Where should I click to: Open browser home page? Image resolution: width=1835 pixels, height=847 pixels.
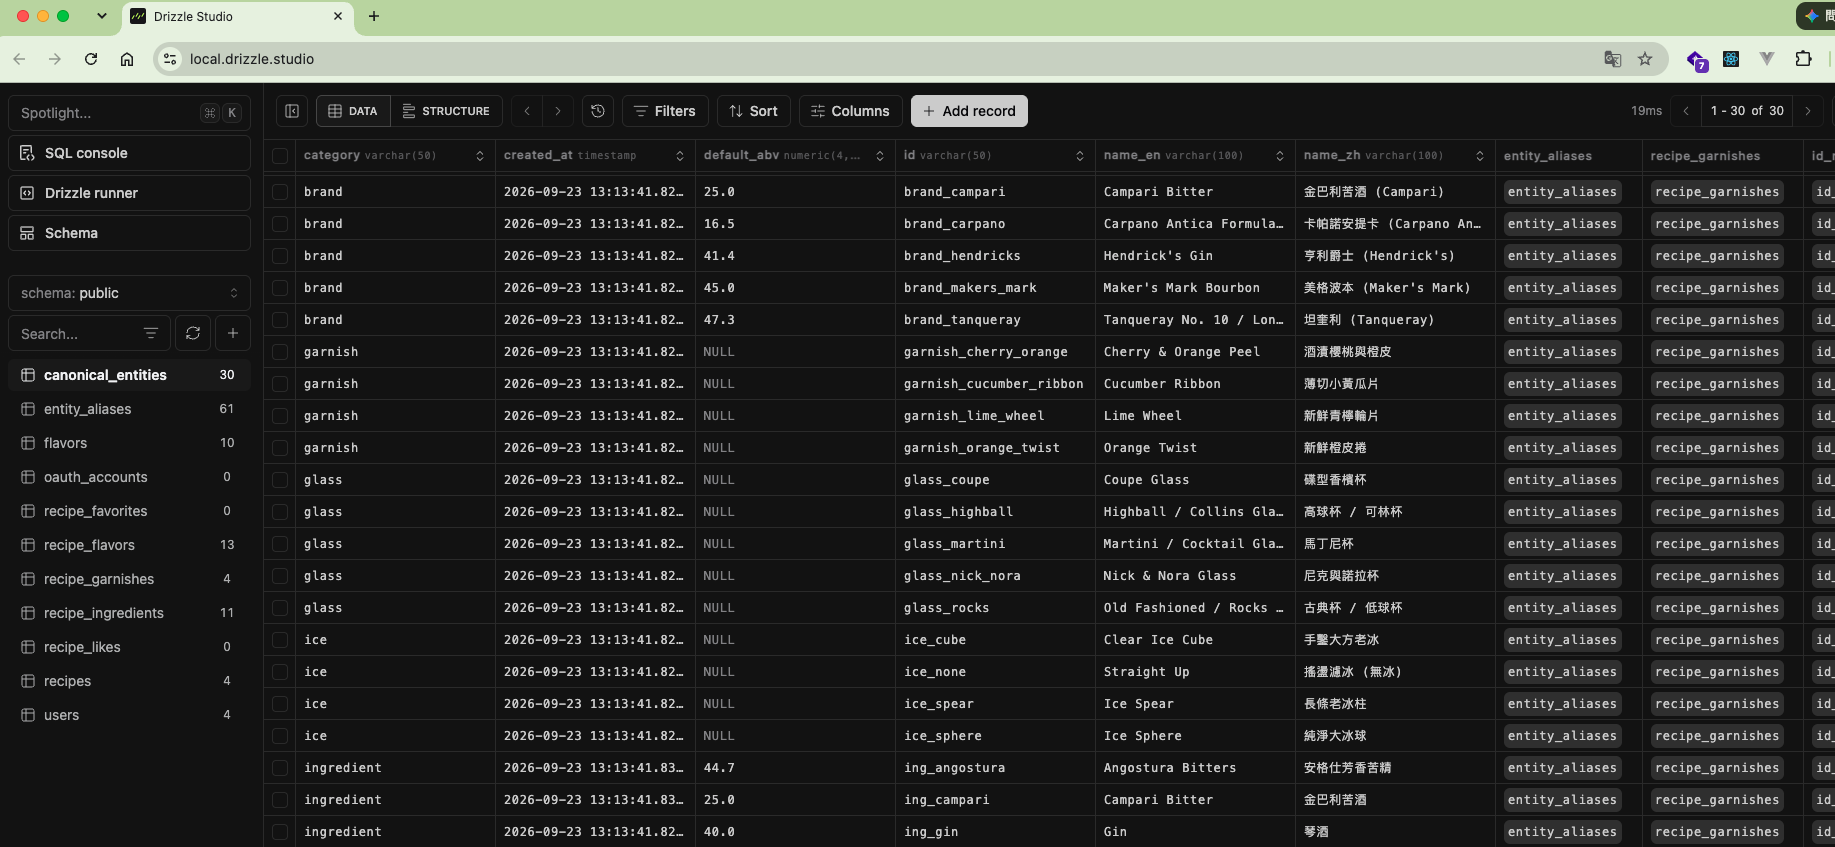pos(127,59)
